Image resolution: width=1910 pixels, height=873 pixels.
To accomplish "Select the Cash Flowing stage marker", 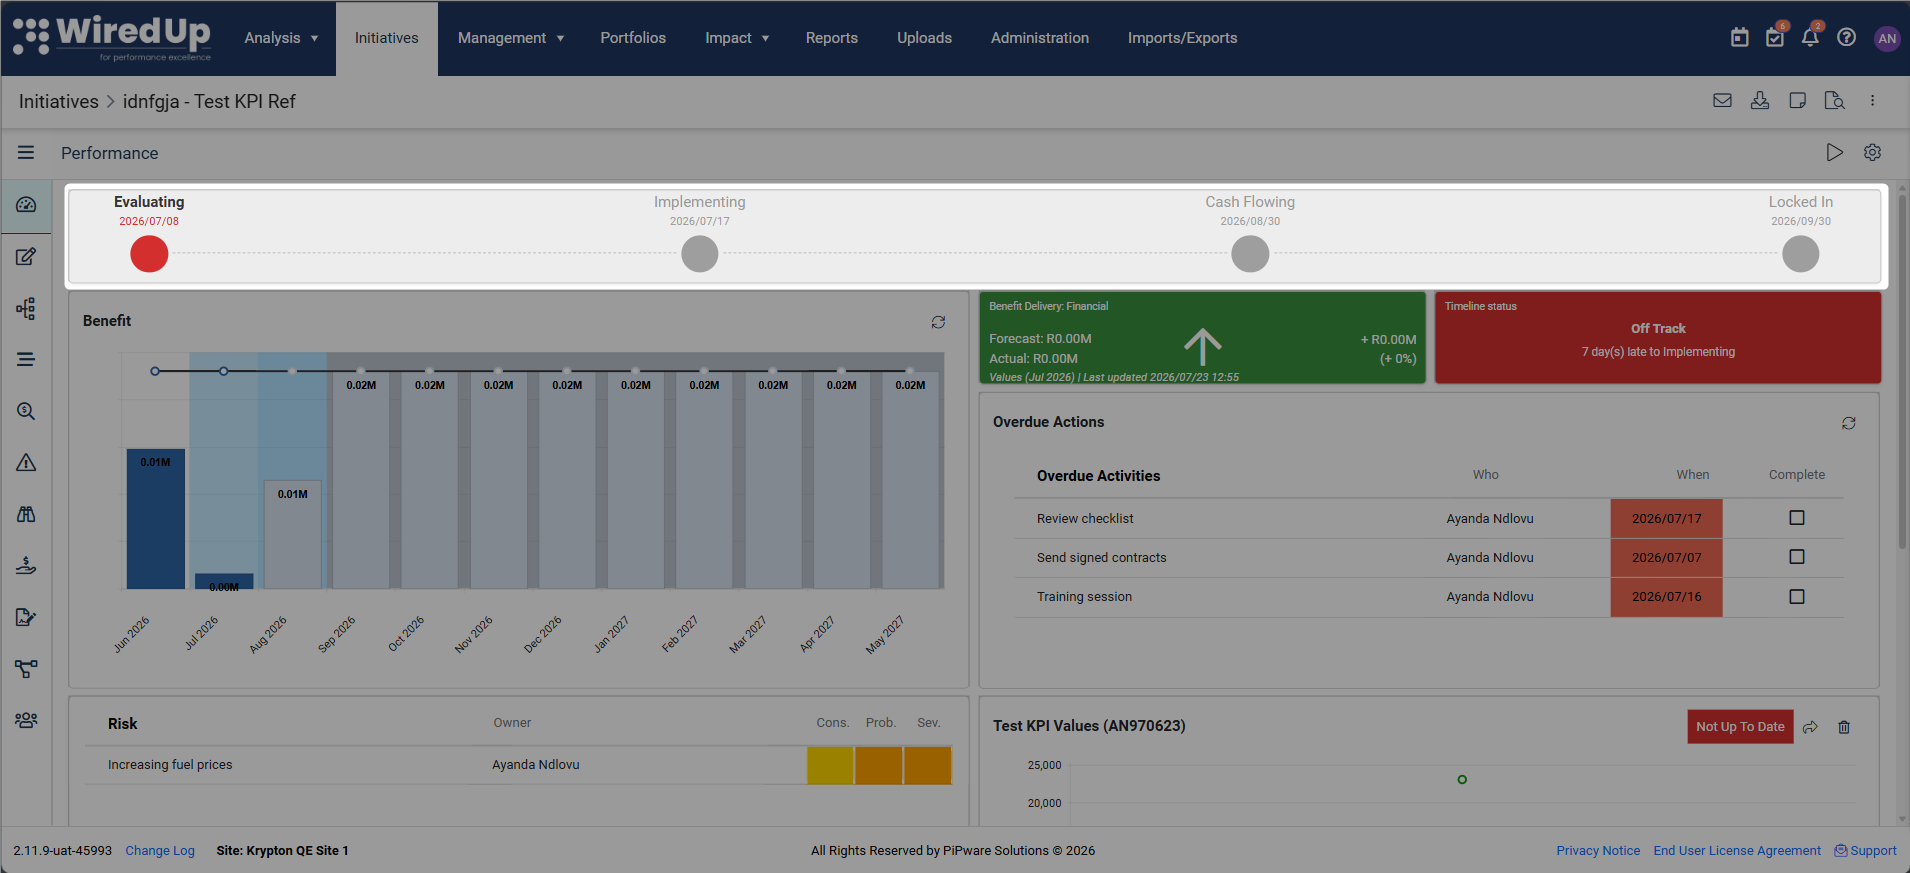I will pos(1250,254).
